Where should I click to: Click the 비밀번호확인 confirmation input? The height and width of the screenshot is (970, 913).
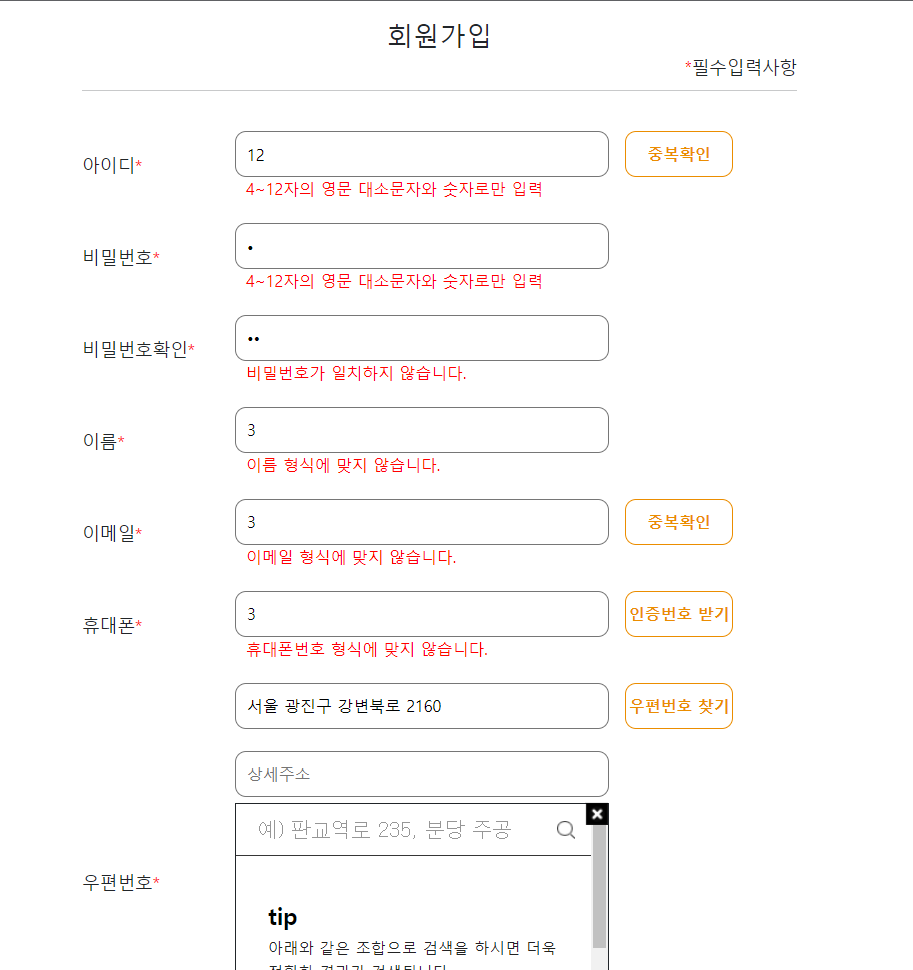(x=421, y=338)
